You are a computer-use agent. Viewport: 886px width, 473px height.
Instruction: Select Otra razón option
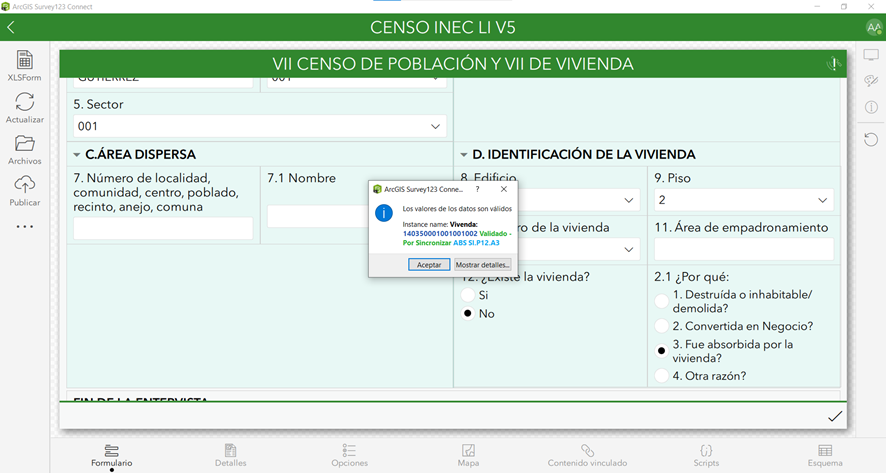point(661,376)
